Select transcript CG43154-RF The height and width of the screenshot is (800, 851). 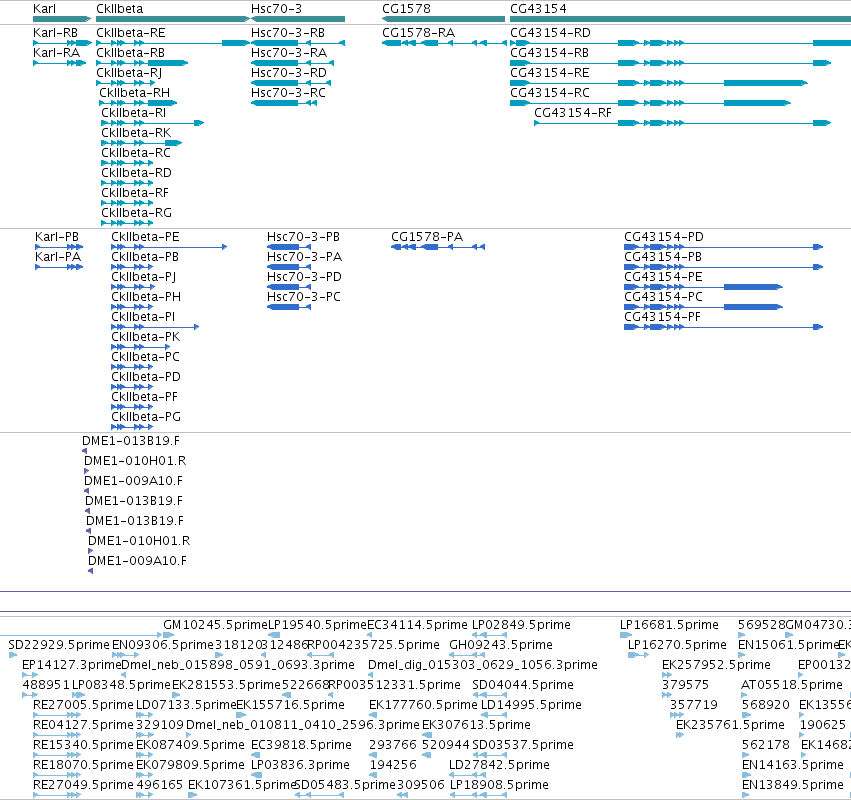(x=682, y=123)
